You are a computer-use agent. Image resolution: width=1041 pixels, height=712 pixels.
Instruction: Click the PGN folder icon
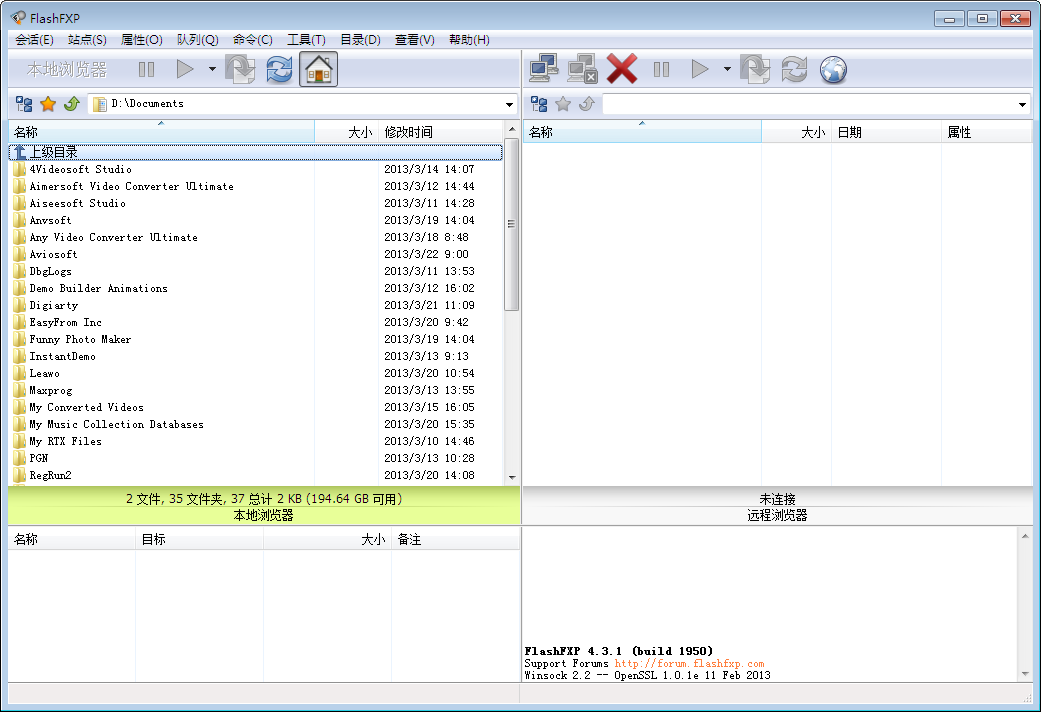pyautogui.click(x=19, y=458)
